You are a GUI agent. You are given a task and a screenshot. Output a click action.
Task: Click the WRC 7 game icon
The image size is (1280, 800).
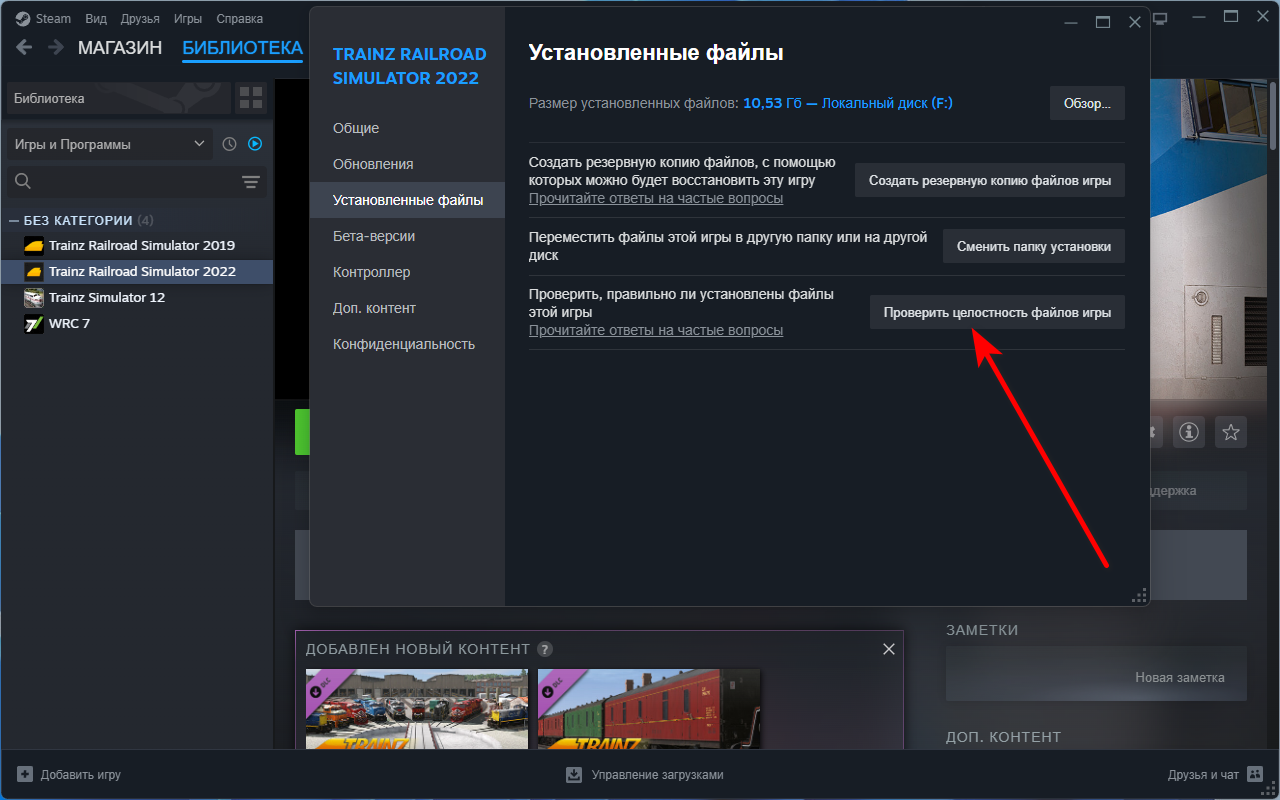pos(34,324)
